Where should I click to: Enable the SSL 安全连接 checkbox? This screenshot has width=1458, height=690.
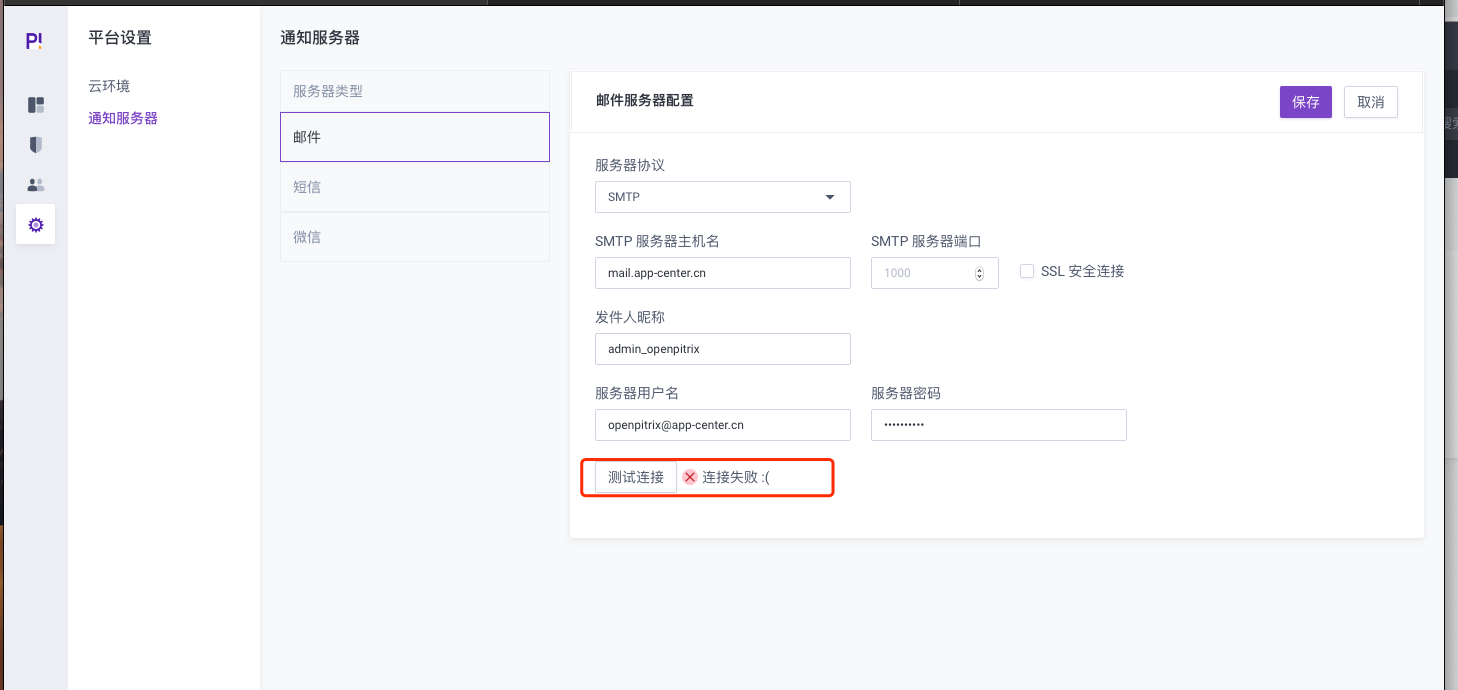click(x=1027, y=271)
